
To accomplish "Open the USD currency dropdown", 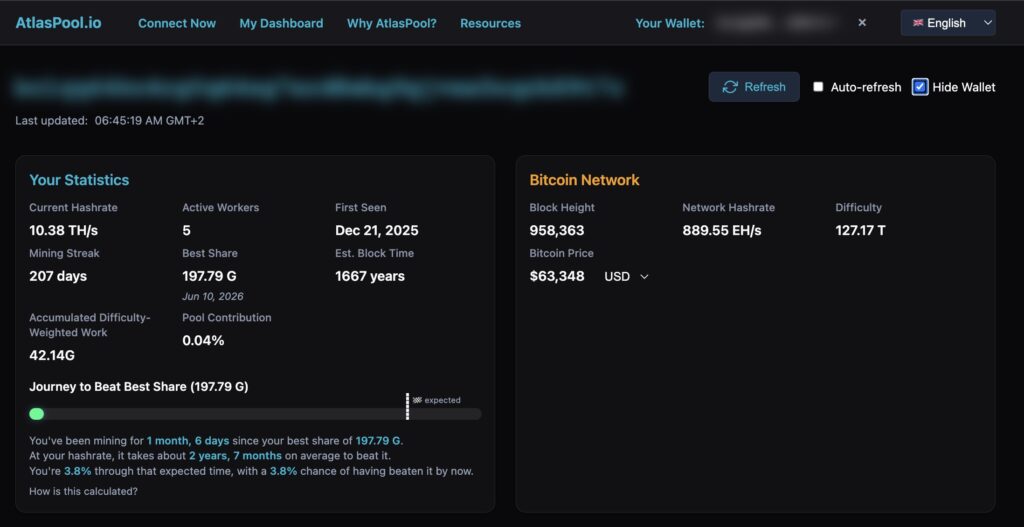I will [626, 276].
